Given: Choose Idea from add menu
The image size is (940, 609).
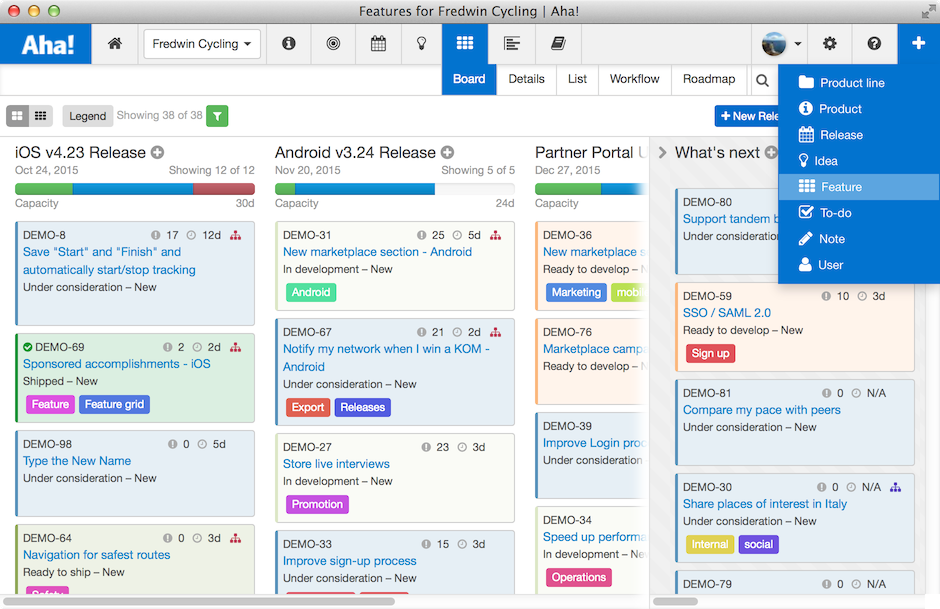Looking at the screenshot, I should tap(858, 161).
